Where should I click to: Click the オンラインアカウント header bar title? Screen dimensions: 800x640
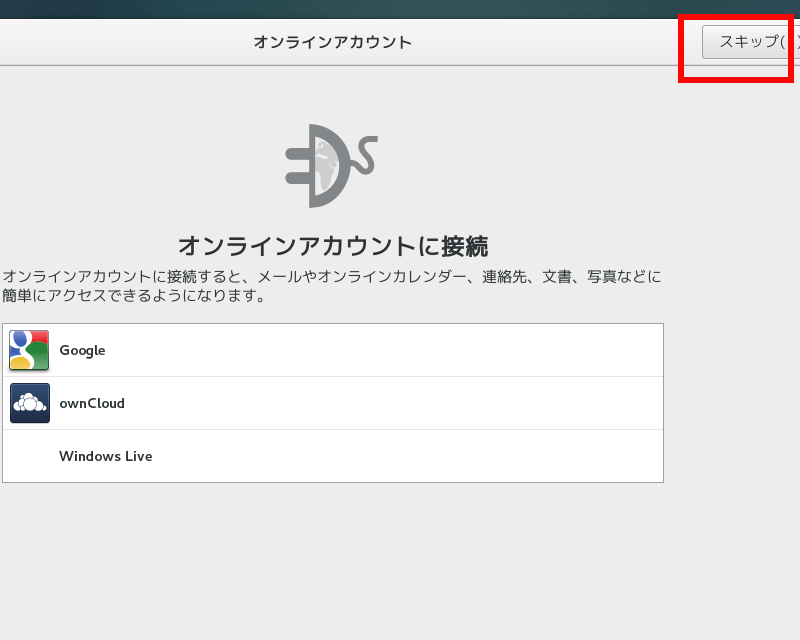point(332,42)
